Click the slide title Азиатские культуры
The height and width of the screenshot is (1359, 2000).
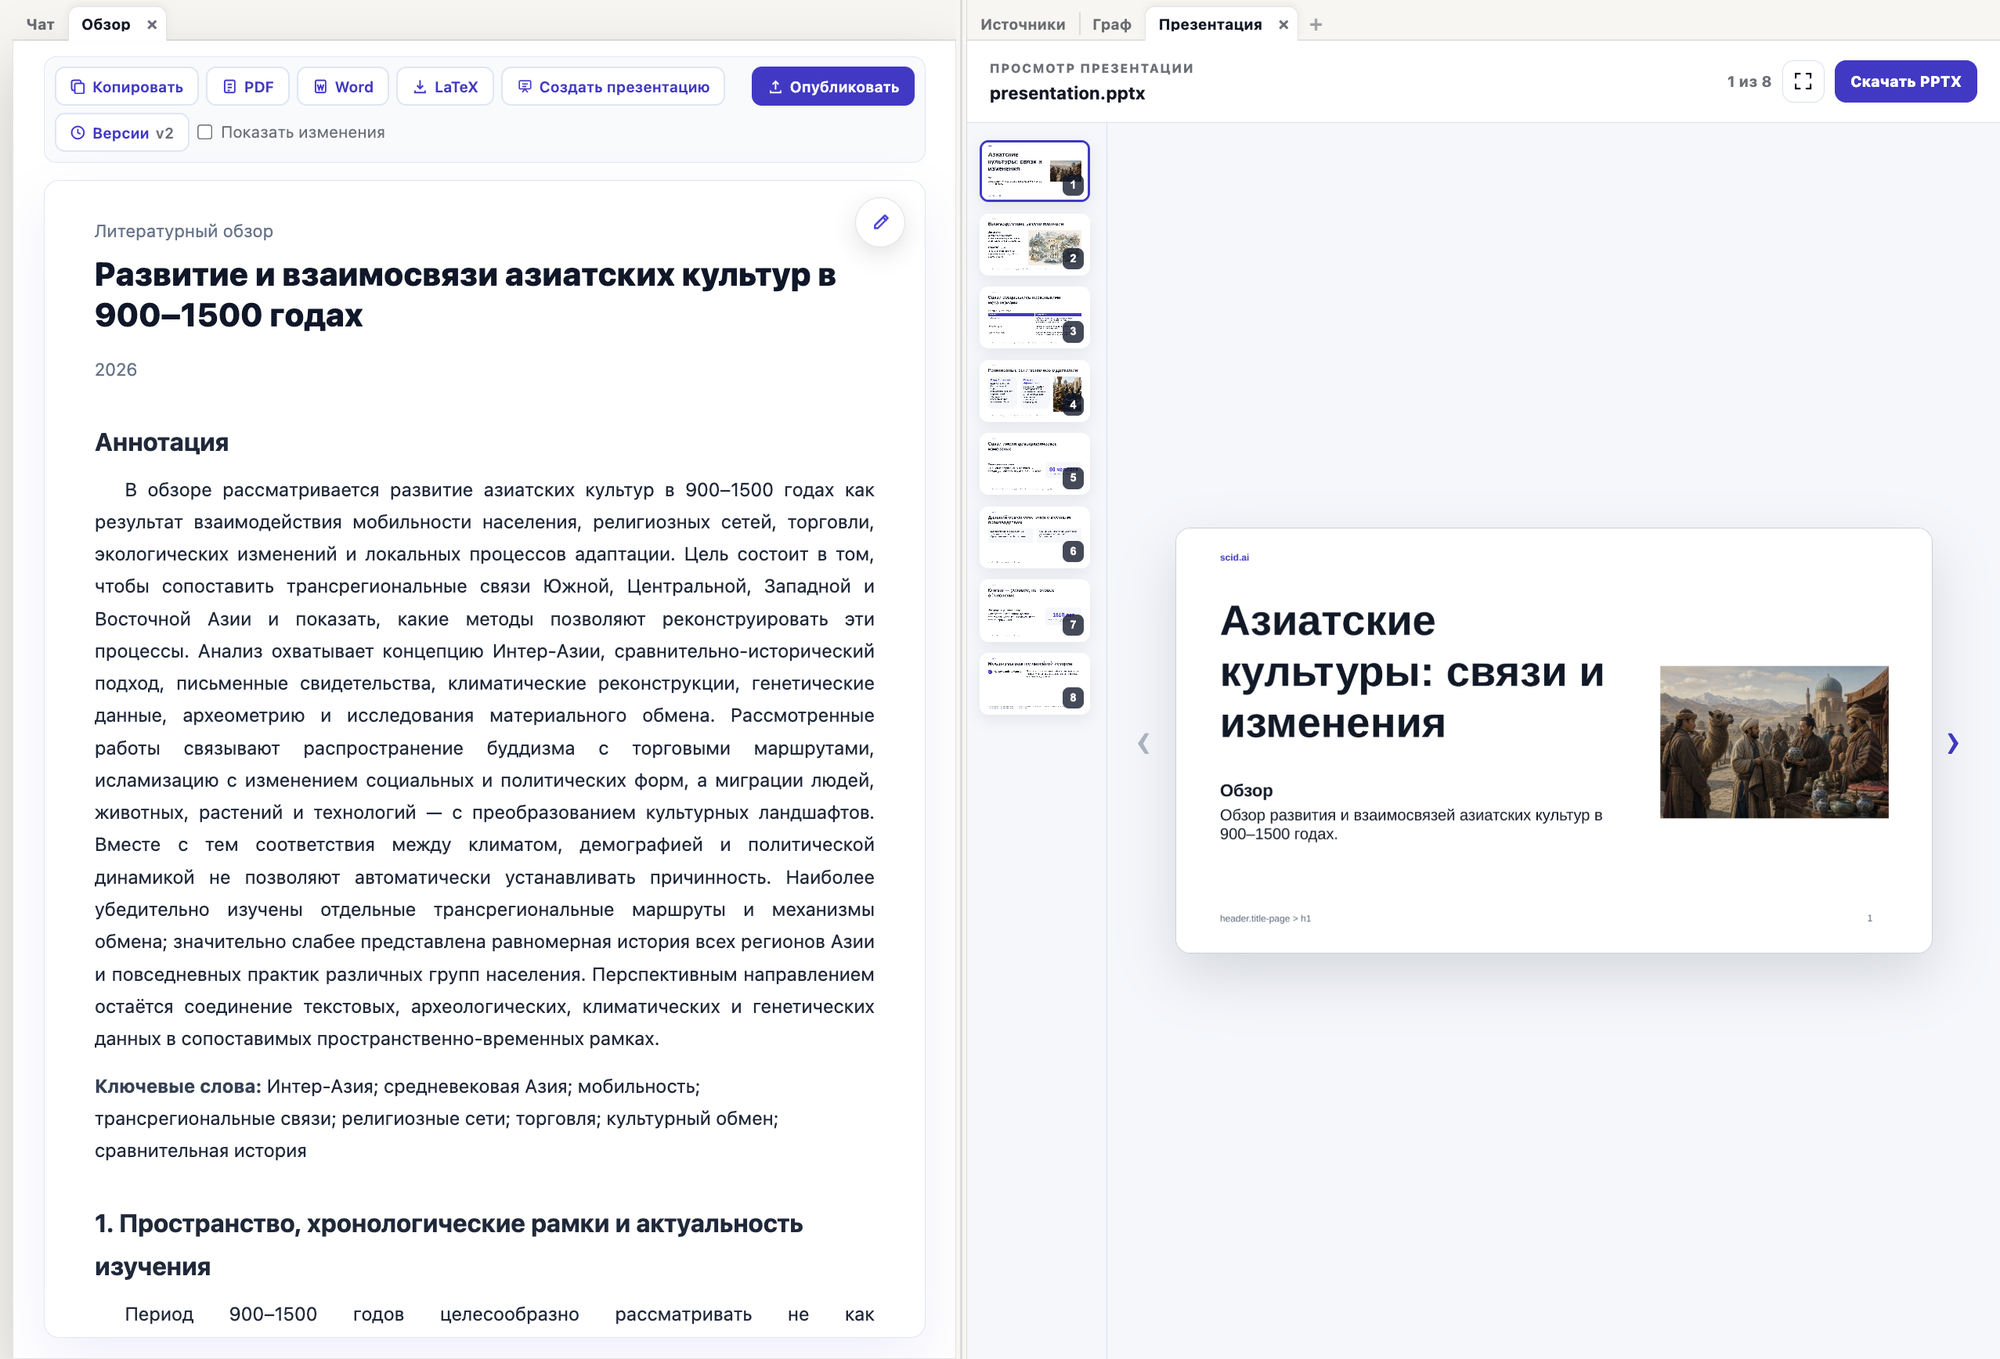pos(1412,671)
